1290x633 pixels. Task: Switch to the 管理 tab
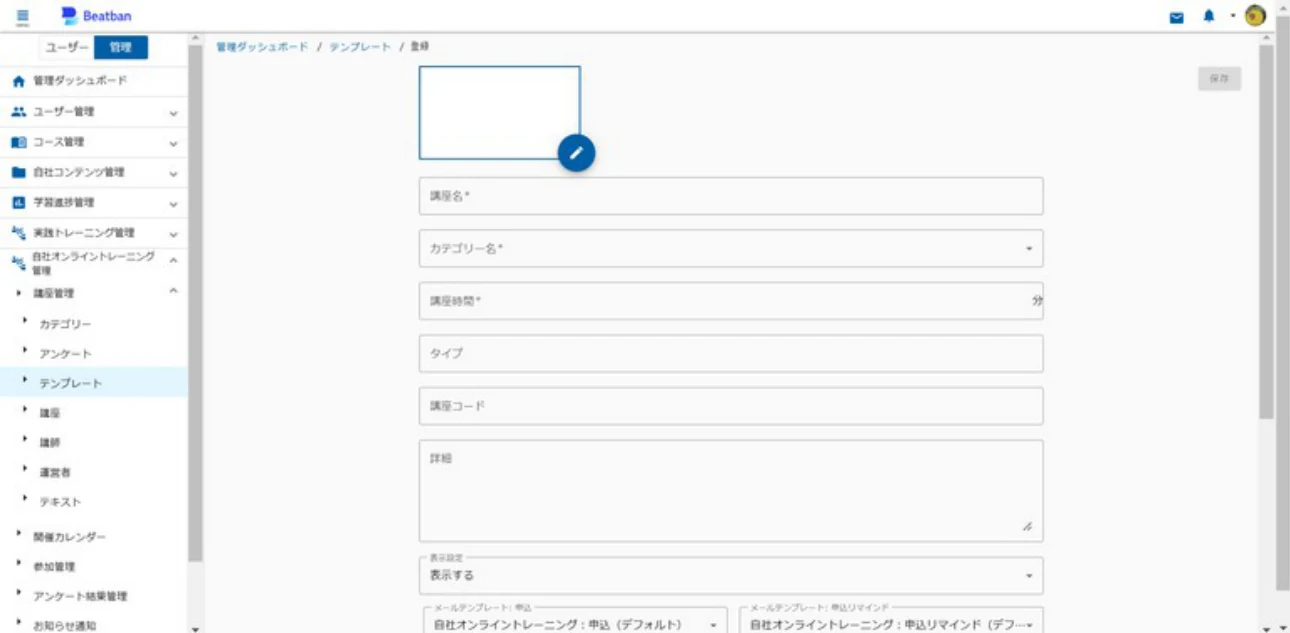coord(120,47)
